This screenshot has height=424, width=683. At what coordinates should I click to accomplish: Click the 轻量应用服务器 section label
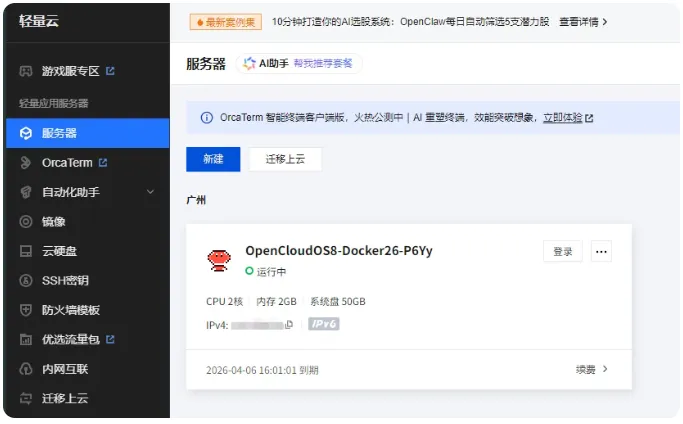click(54, 103)
